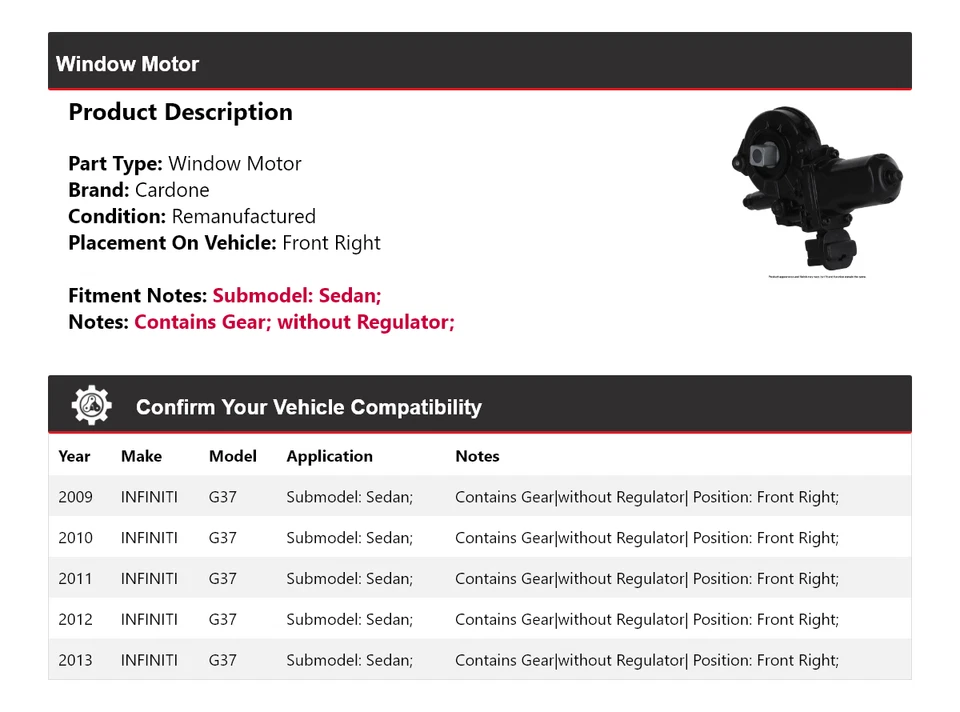Select the Model column header
Screen dimensions: 960x712
tap(232, 456)
